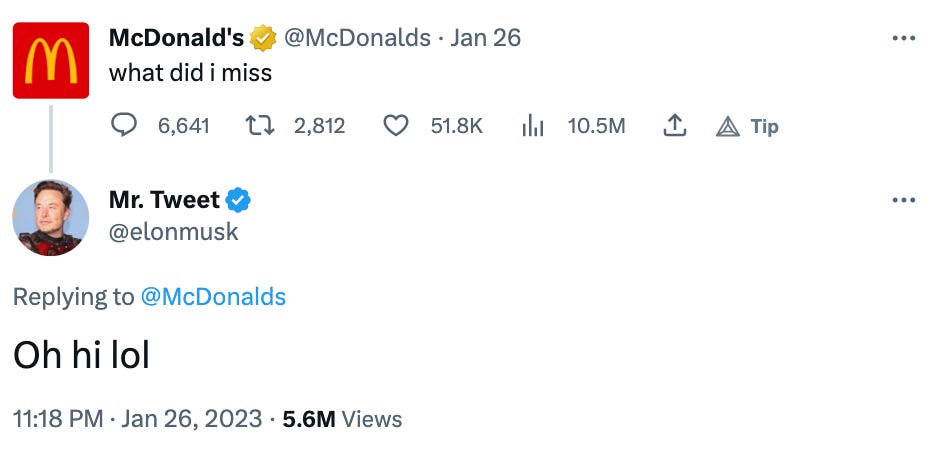Click the Tip triangle icon
Viewport: 940px width, 456px height.
point(727,126)
